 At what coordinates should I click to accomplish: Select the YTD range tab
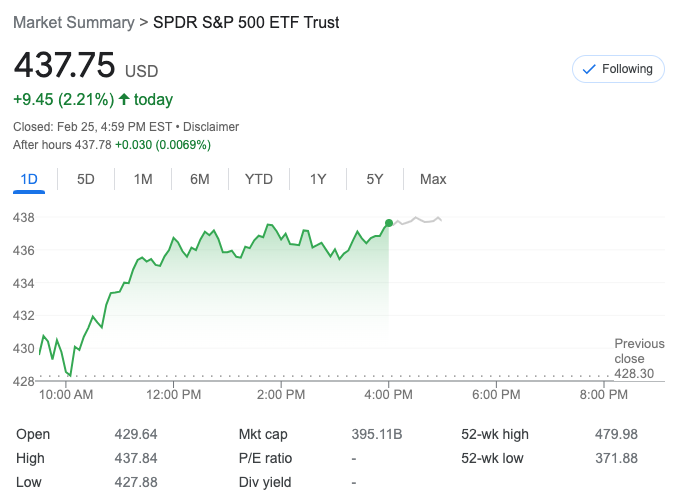tap(259, 179)
